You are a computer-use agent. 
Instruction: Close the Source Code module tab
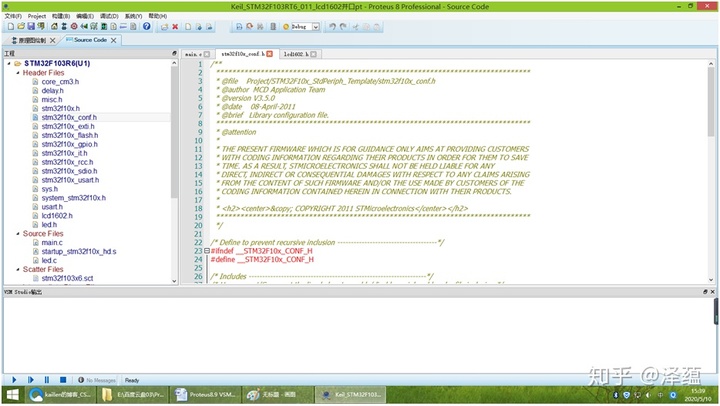[x=113, y=40]
